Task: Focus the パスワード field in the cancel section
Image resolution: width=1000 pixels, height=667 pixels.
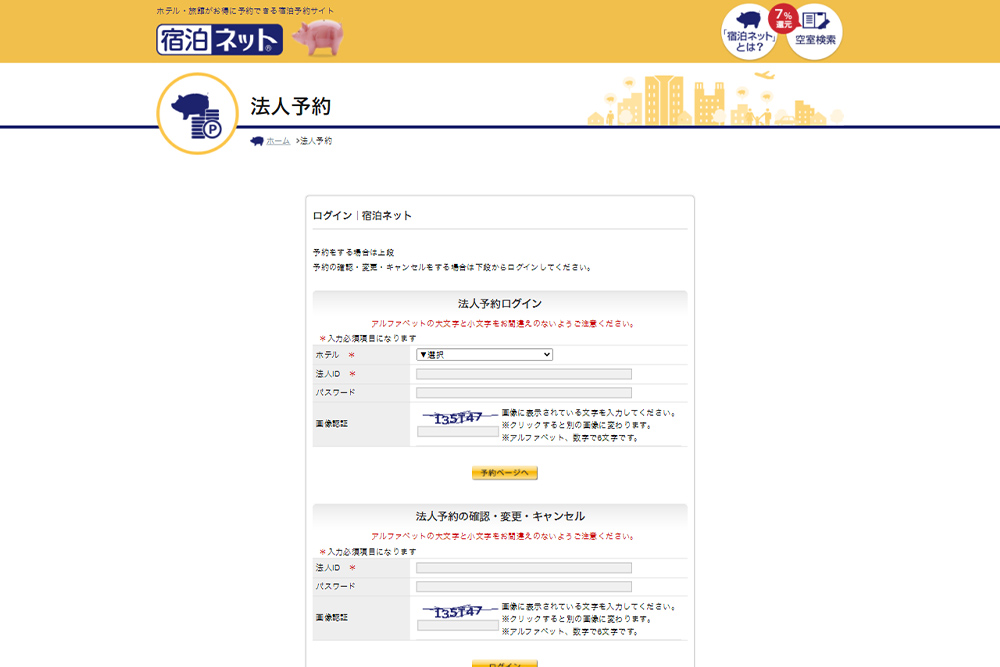Action: 523,587
